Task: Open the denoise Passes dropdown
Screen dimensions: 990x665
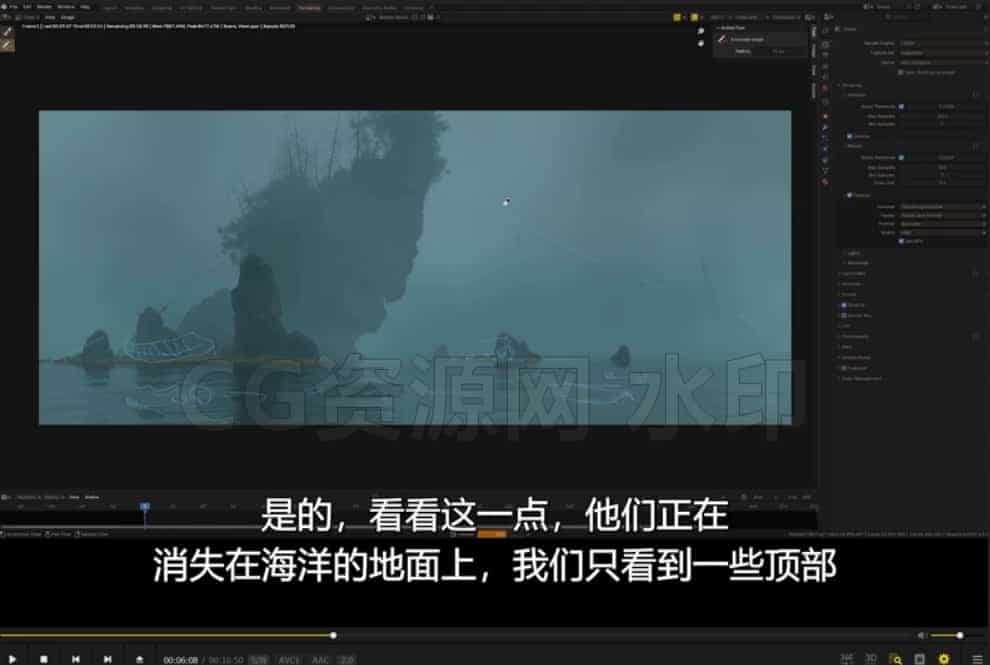Action: pyautogui.click(x=943, y=215)
